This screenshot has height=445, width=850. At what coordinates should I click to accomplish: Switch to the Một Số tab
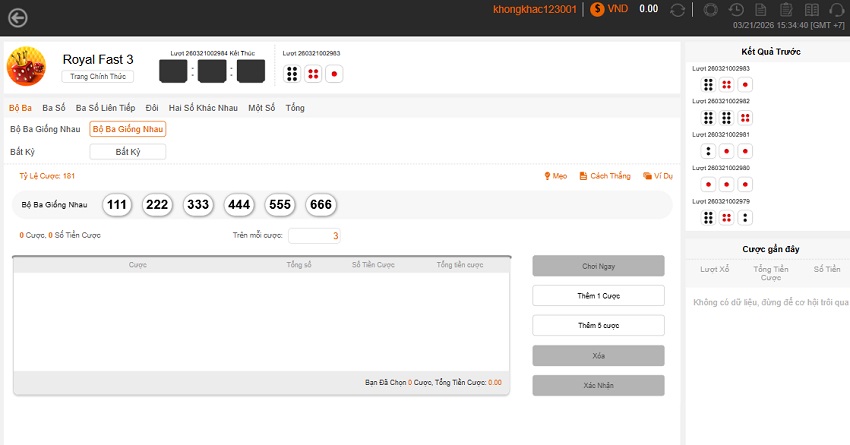click(261, 108)
